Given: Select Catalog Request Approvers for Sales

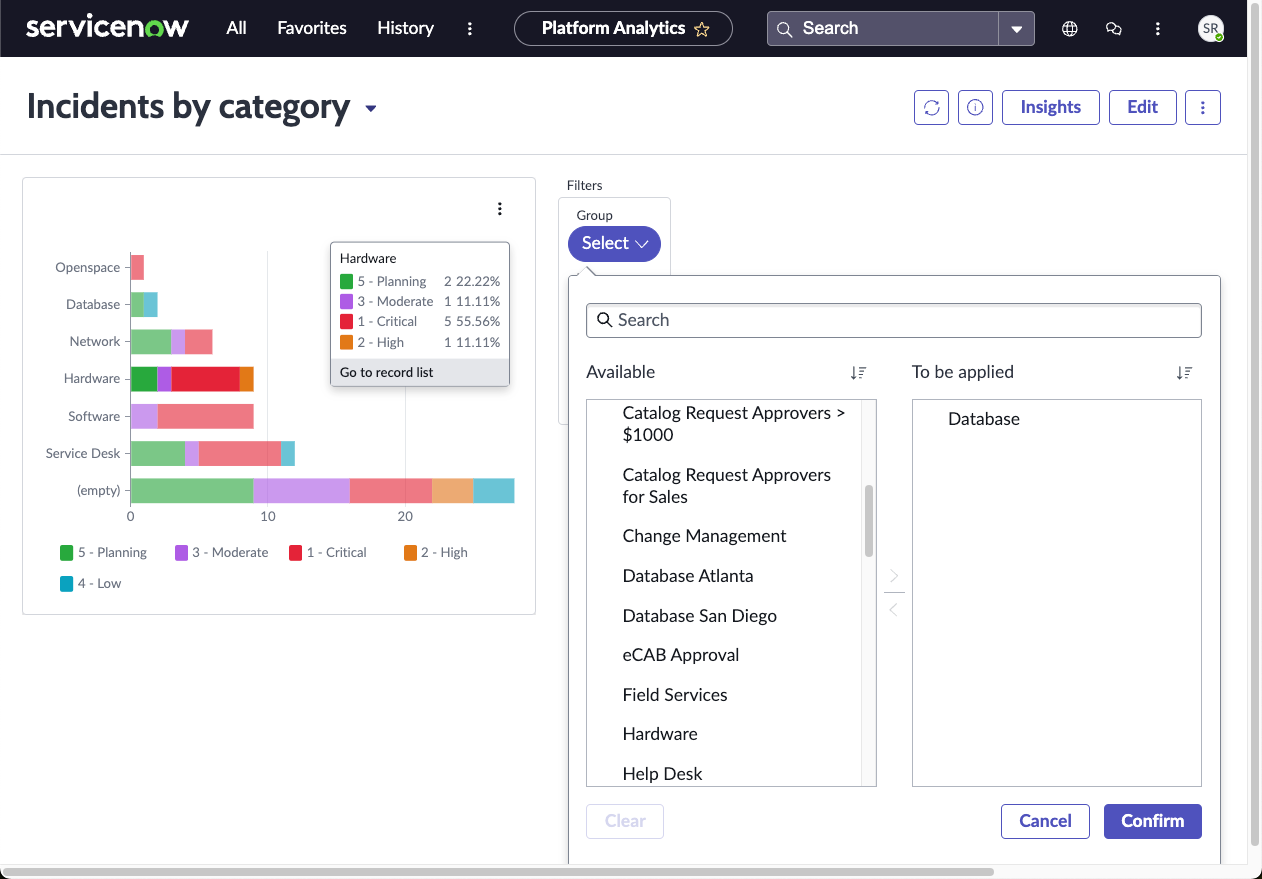Looking at the screenshot, I should coord(726,485).
